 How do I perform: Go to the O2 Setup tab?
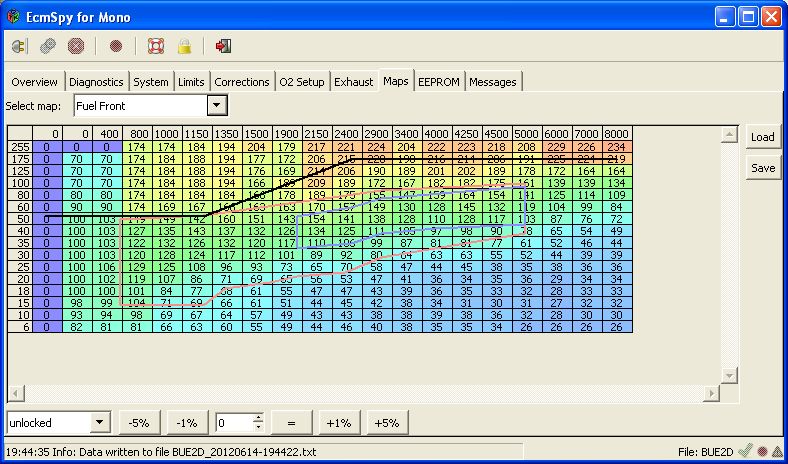[302, 82]
